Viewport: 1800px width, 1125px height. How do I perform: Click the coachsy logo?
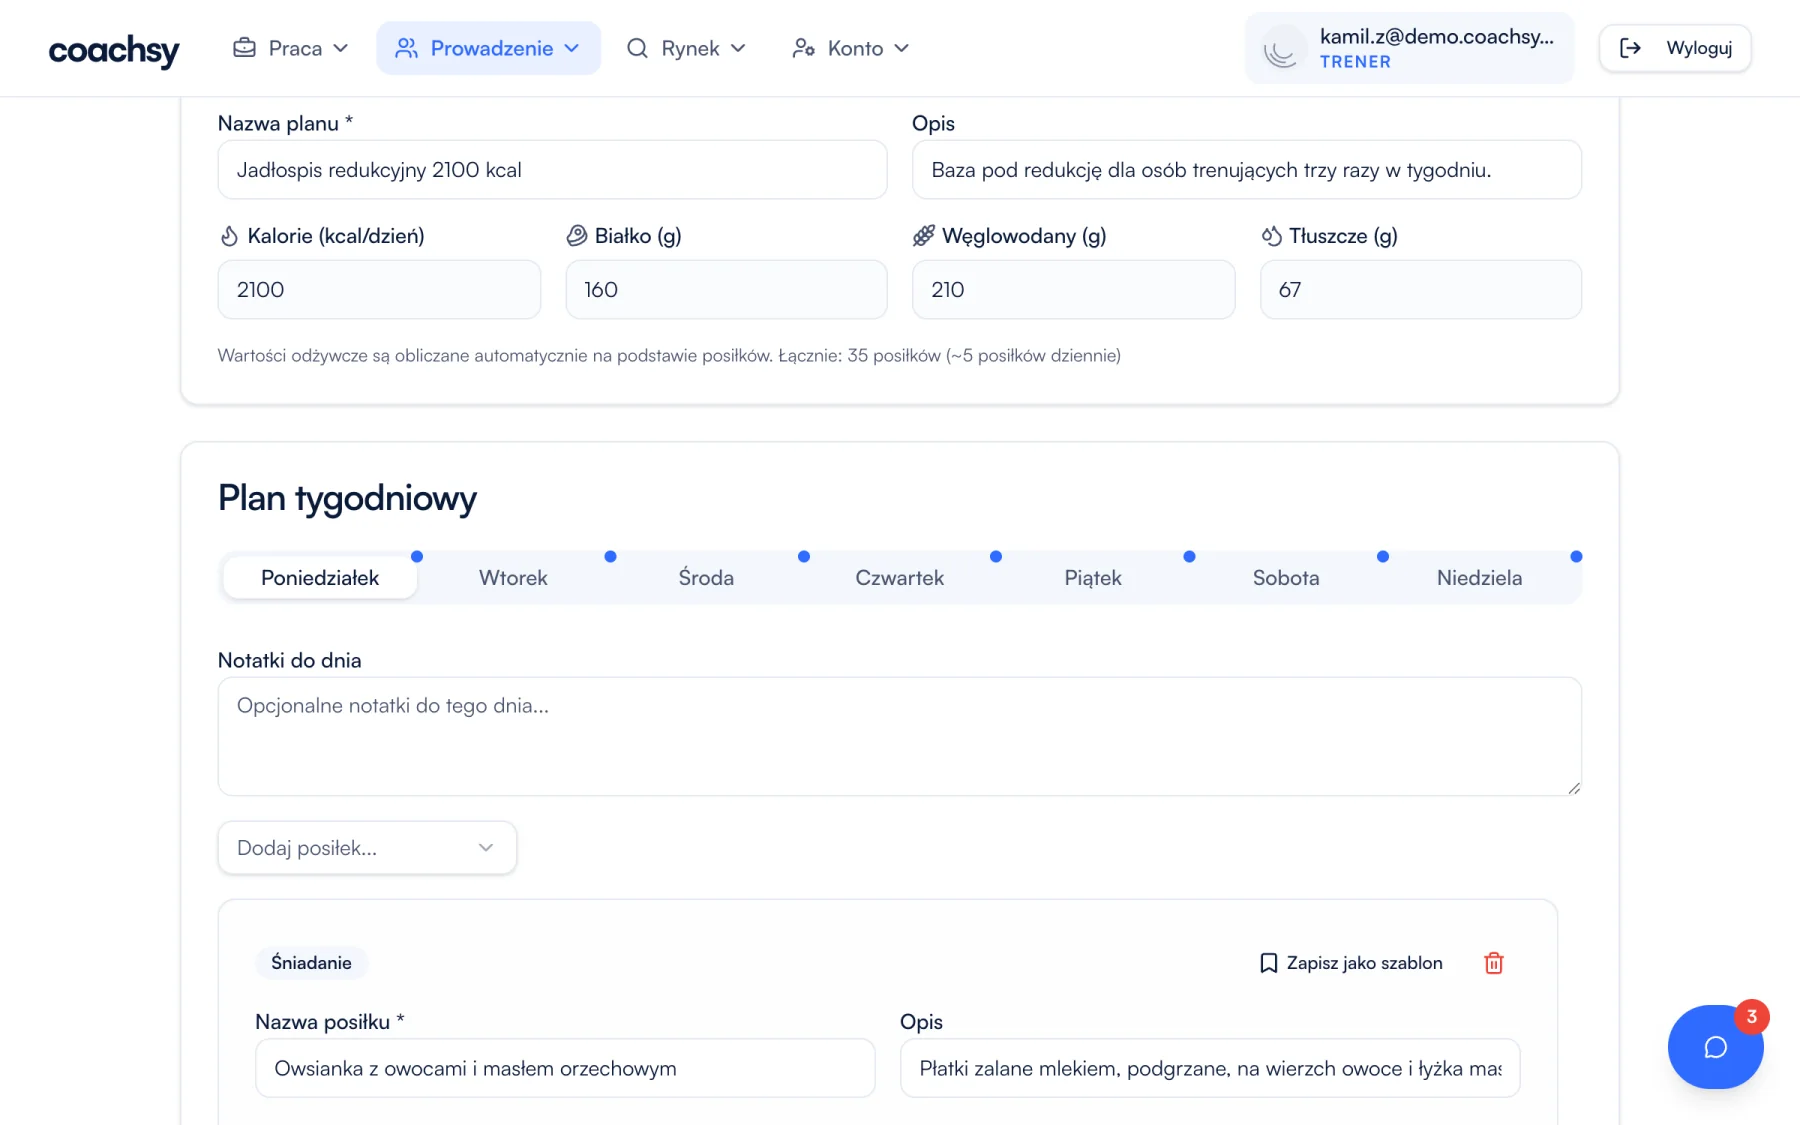114,50
